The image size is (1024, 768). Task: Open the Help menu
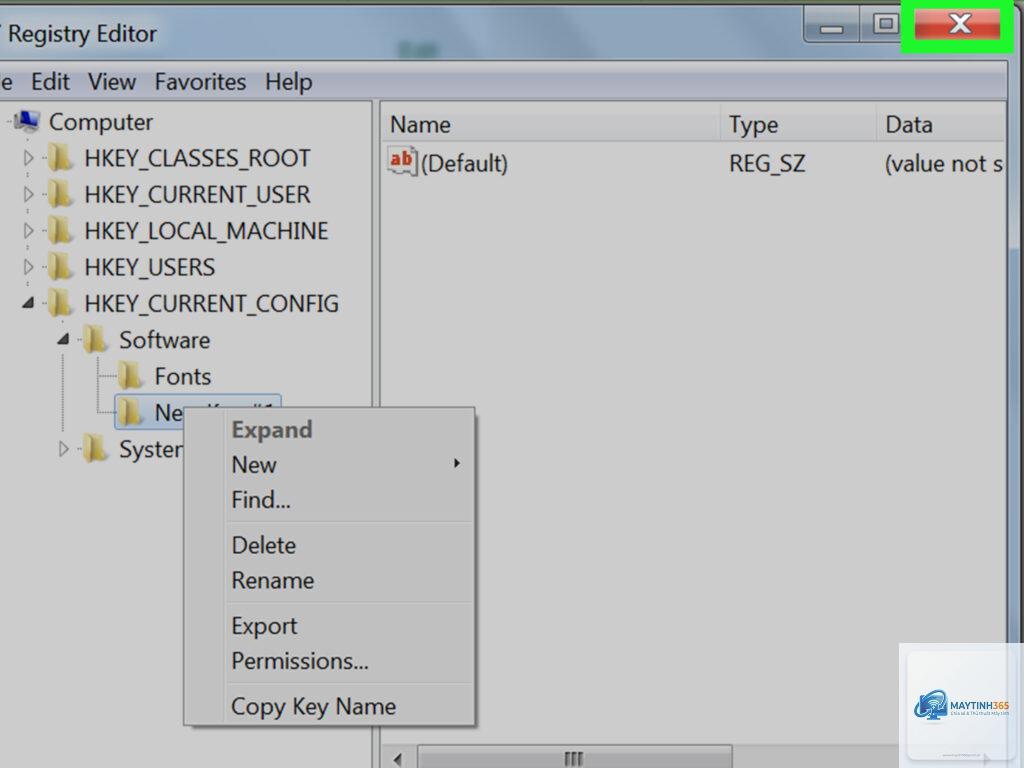click(289, 82)
